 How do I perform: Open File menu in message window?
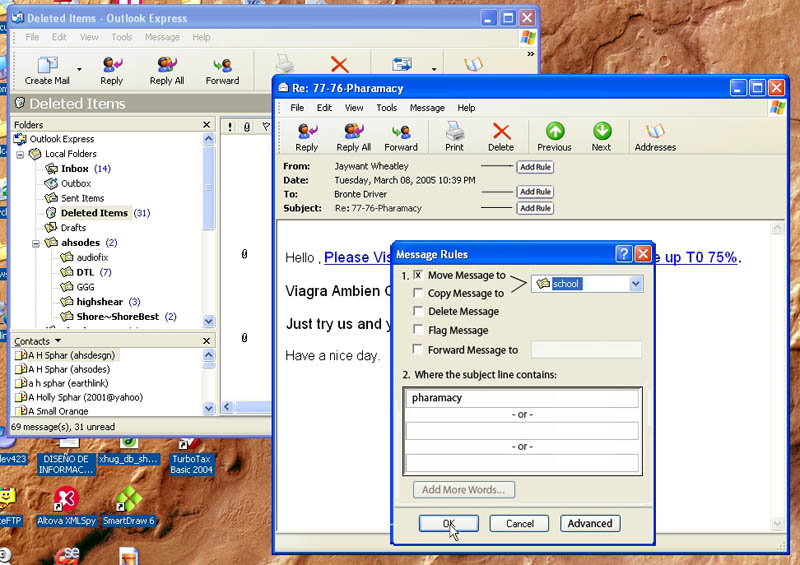click(x=297, y=108)
